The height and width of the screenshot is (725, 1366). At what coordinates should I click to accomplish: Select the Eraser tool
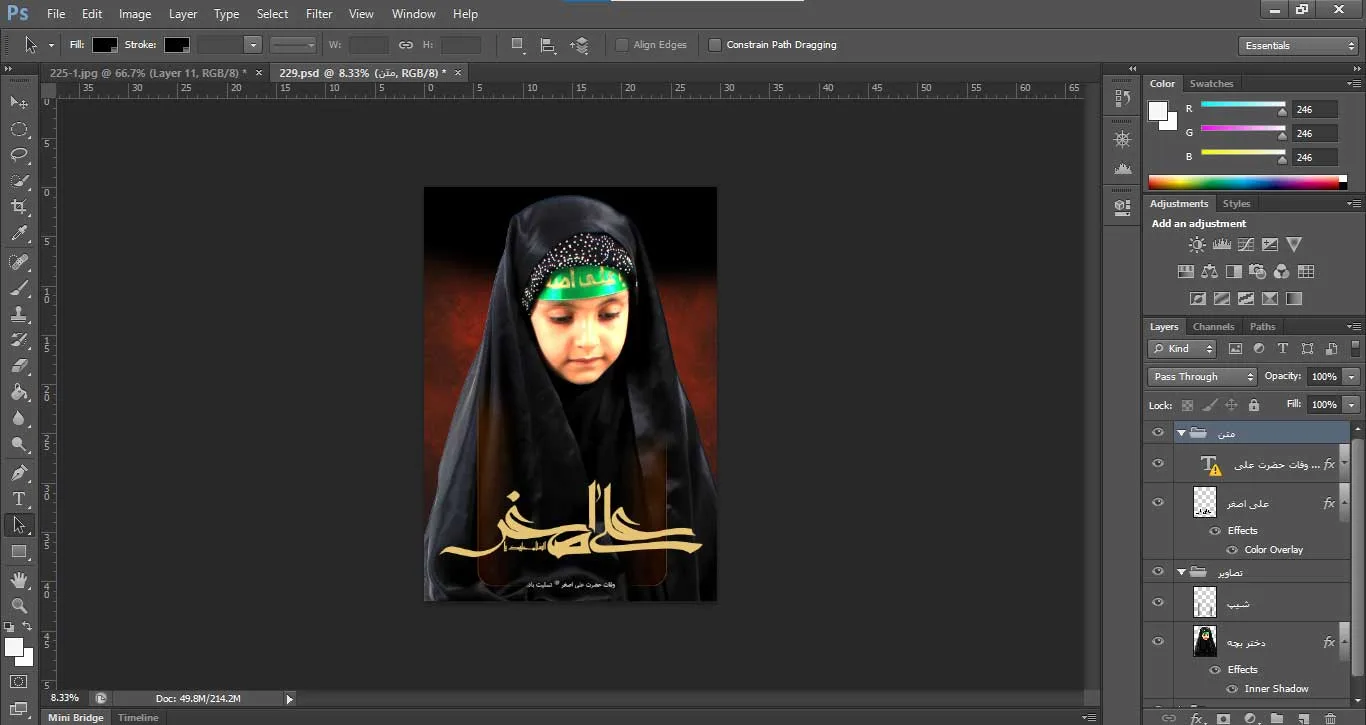coord(19,367)
